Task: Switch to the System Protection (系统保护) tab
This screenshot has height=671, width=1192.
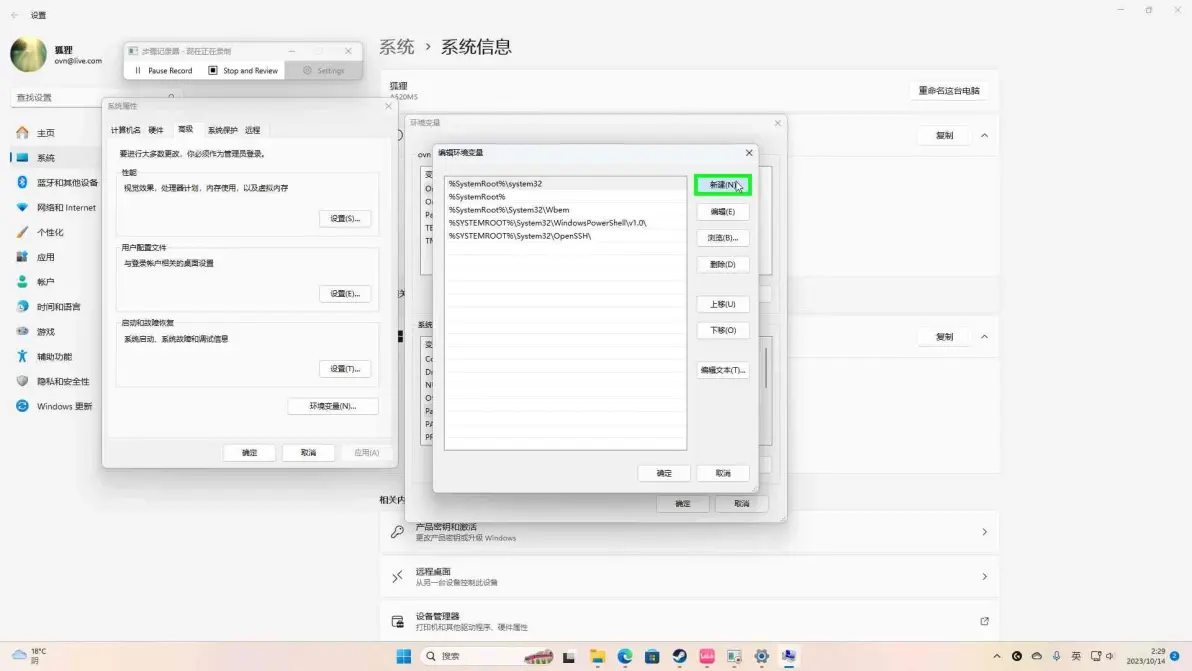Action: click(x=223, y=130)
